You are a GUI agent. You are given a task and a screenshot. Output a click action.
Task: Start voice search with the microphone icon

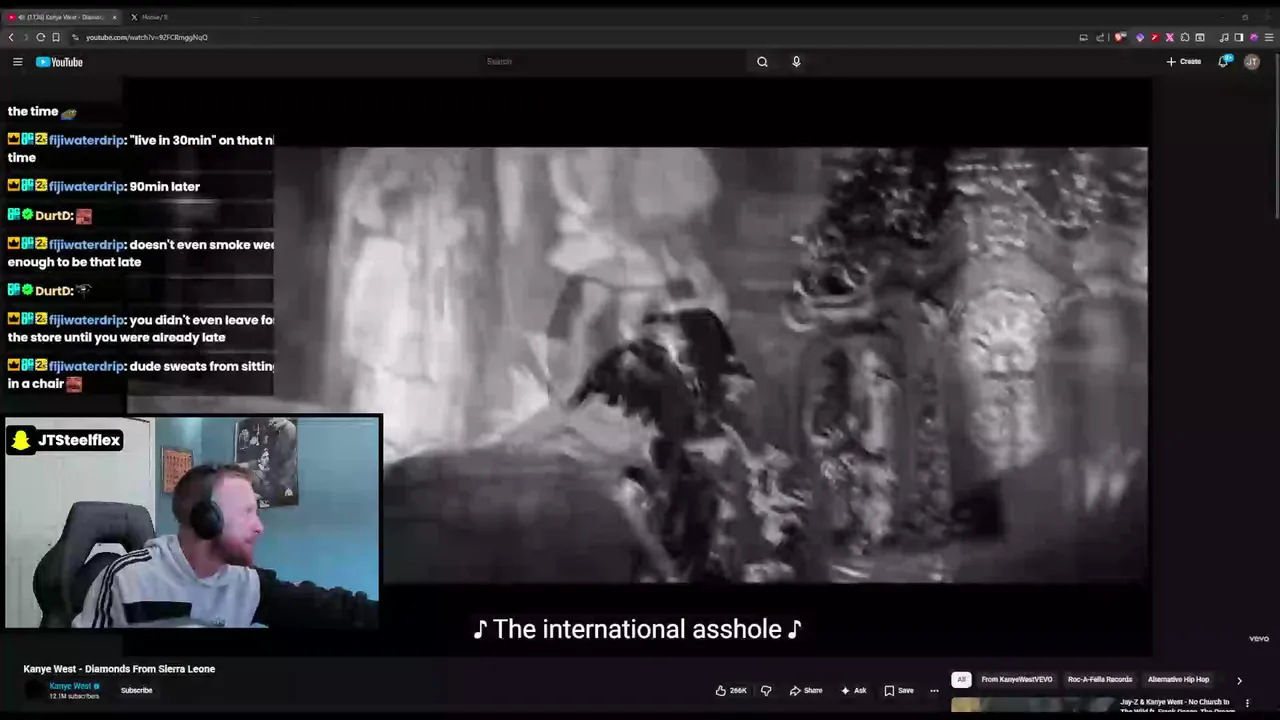[796, 62]
